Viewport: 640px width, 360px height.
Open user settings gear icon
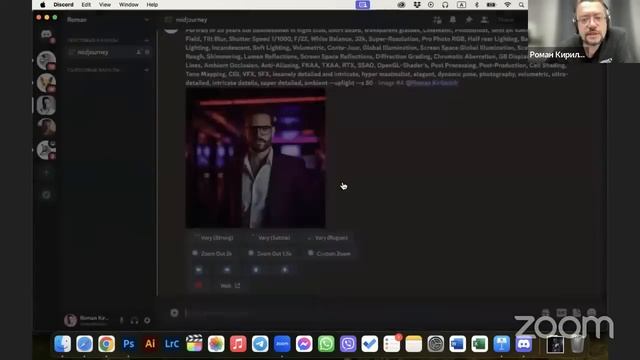coord(147,320)
